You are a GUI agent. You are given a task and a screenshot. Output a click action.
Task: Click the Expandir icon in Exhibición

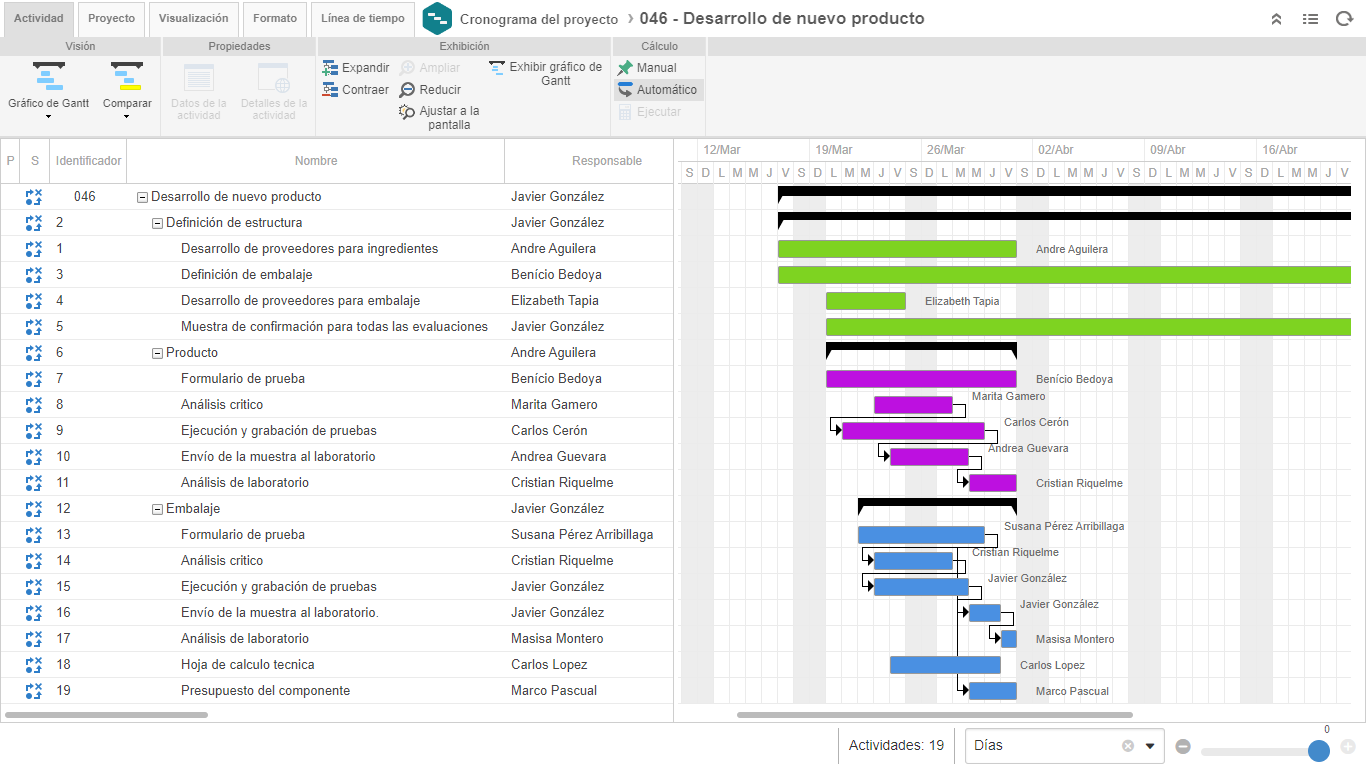tap(330, 68)
